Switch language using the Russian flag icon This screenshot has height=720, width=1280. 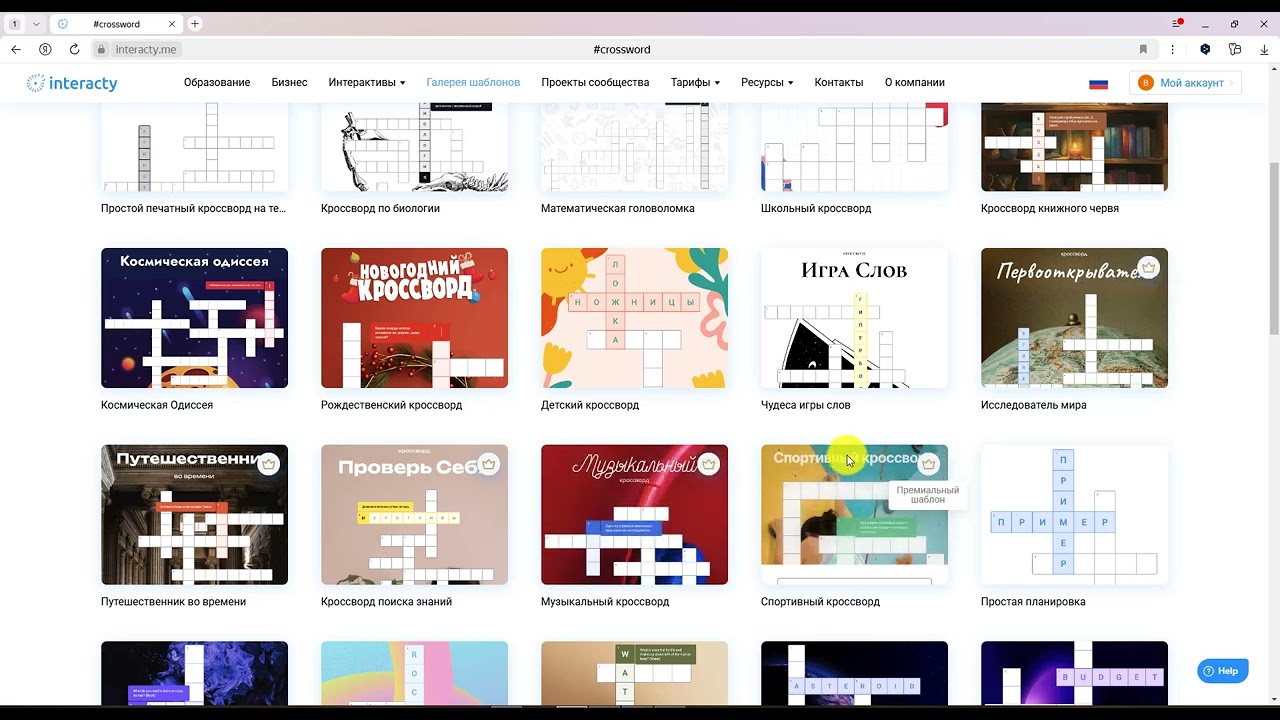pyautogui.click(x=1098, y=83)
